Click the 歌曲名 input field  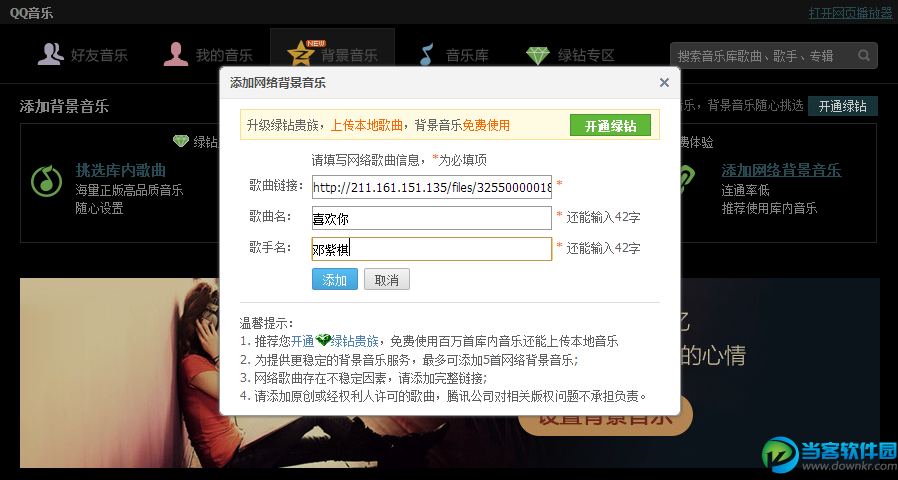pyautogui.click(x=432, y=218)
